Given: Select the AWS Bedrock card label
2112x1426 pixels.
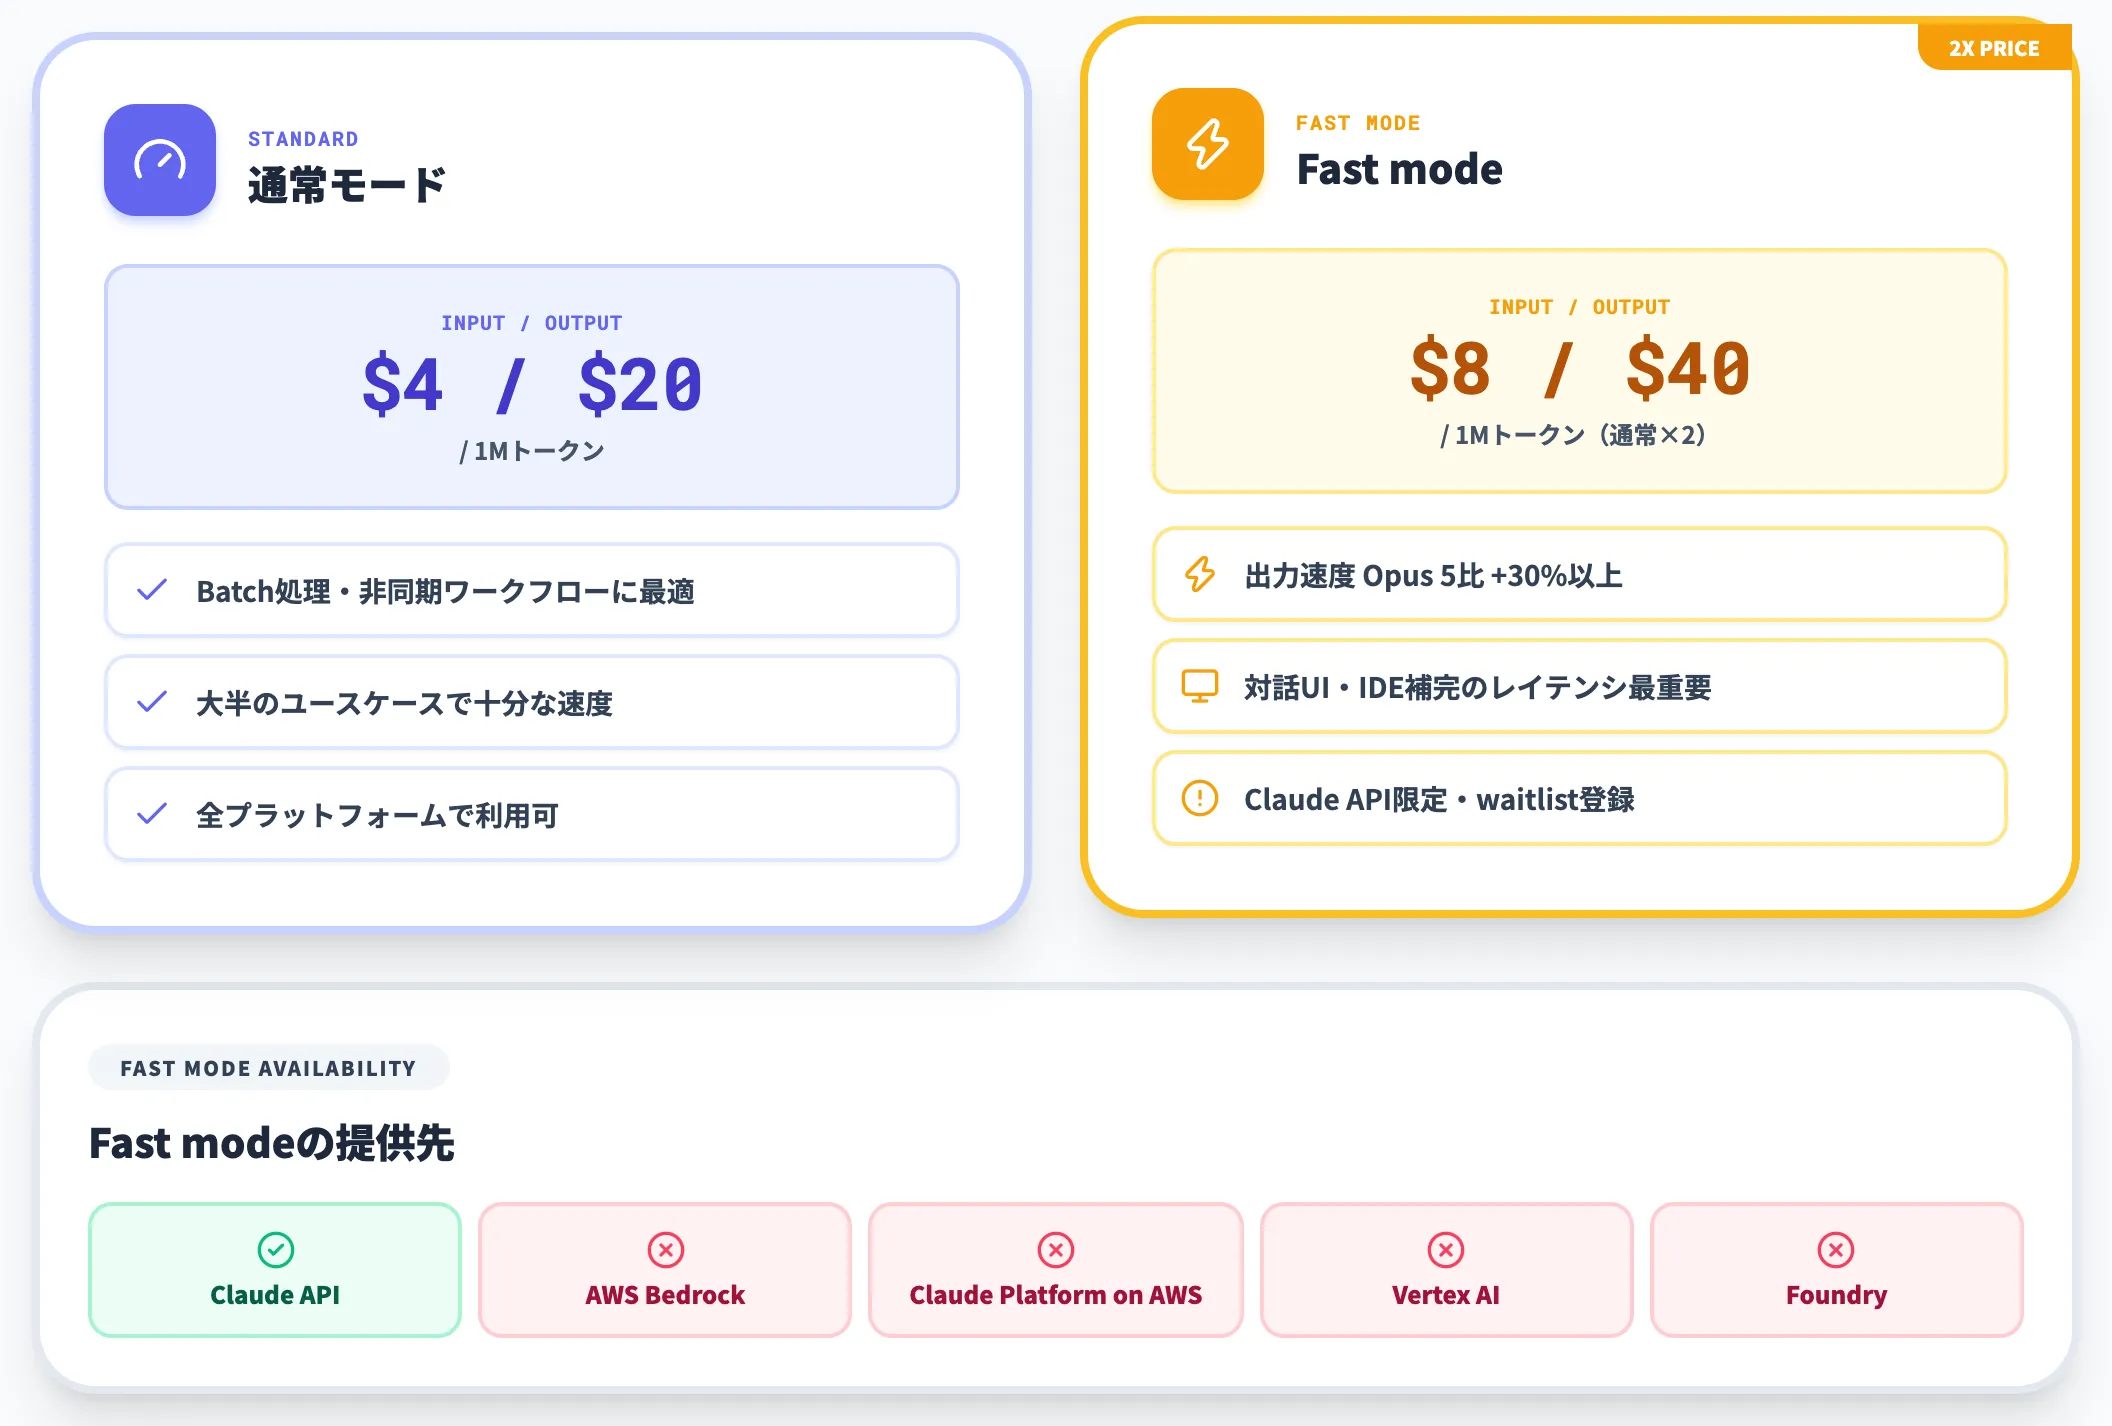Looking at the screenshot, I should coord(665,1295).
